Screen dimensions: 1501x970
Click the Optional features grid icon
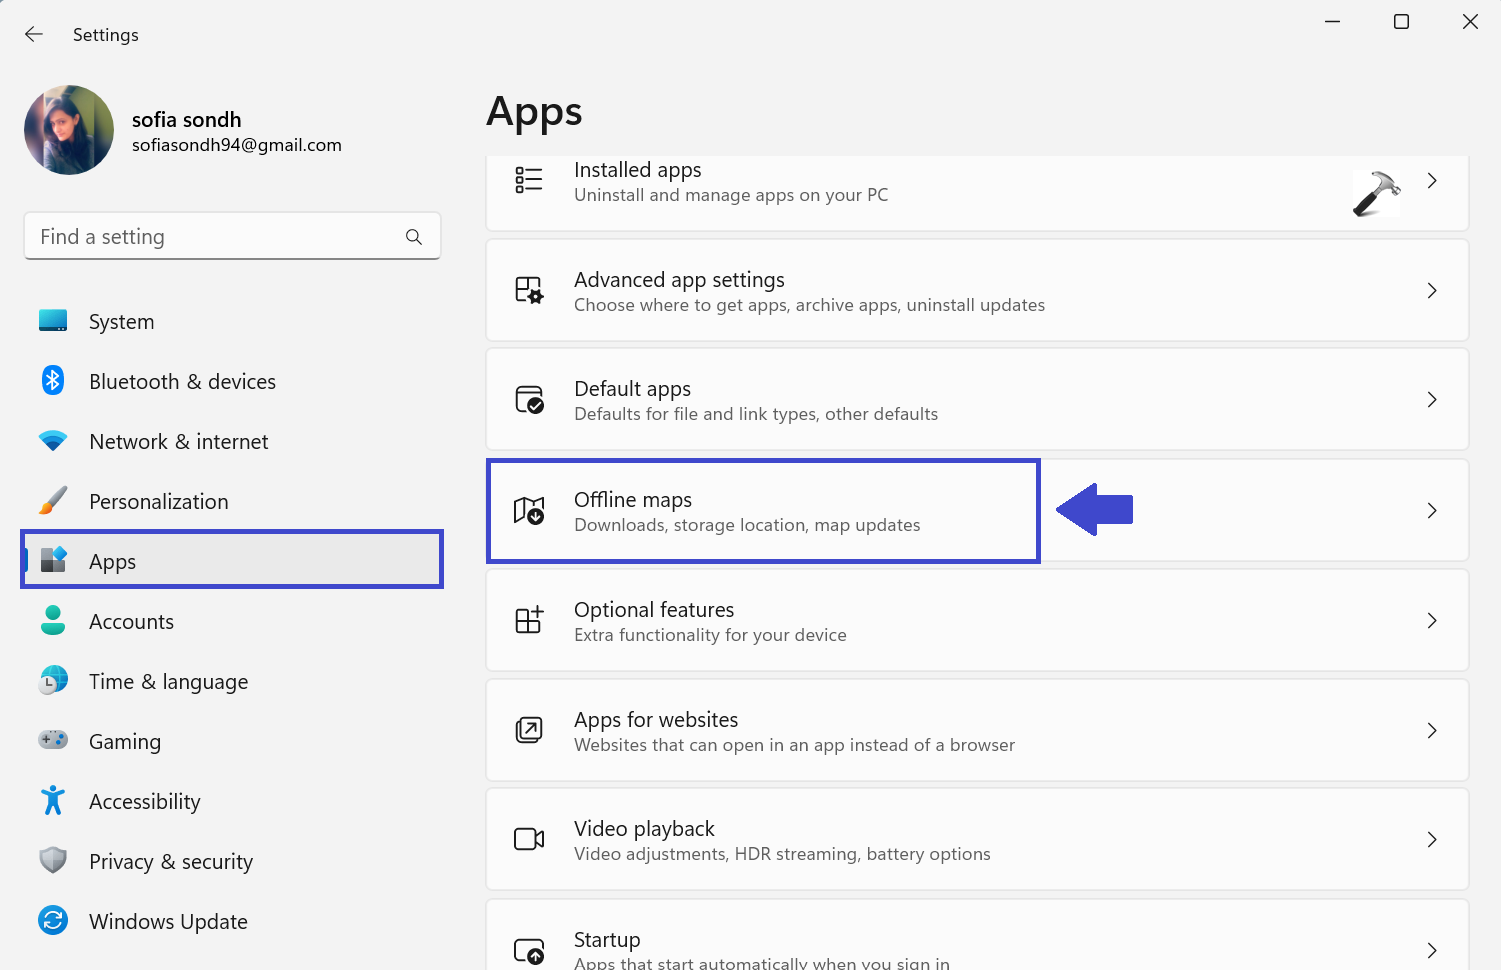point(529,620)
